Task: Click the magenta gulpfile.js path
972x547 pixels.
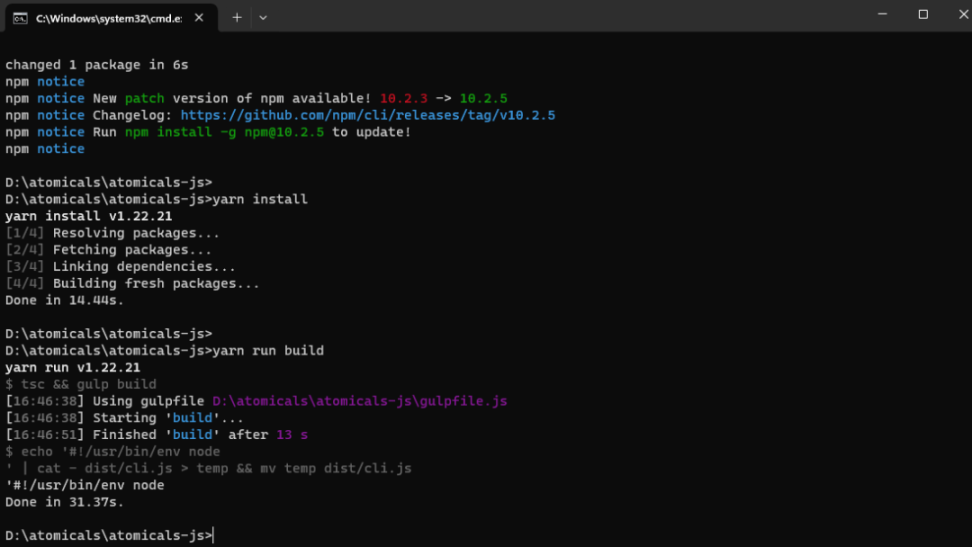Action: coord(359,401)
